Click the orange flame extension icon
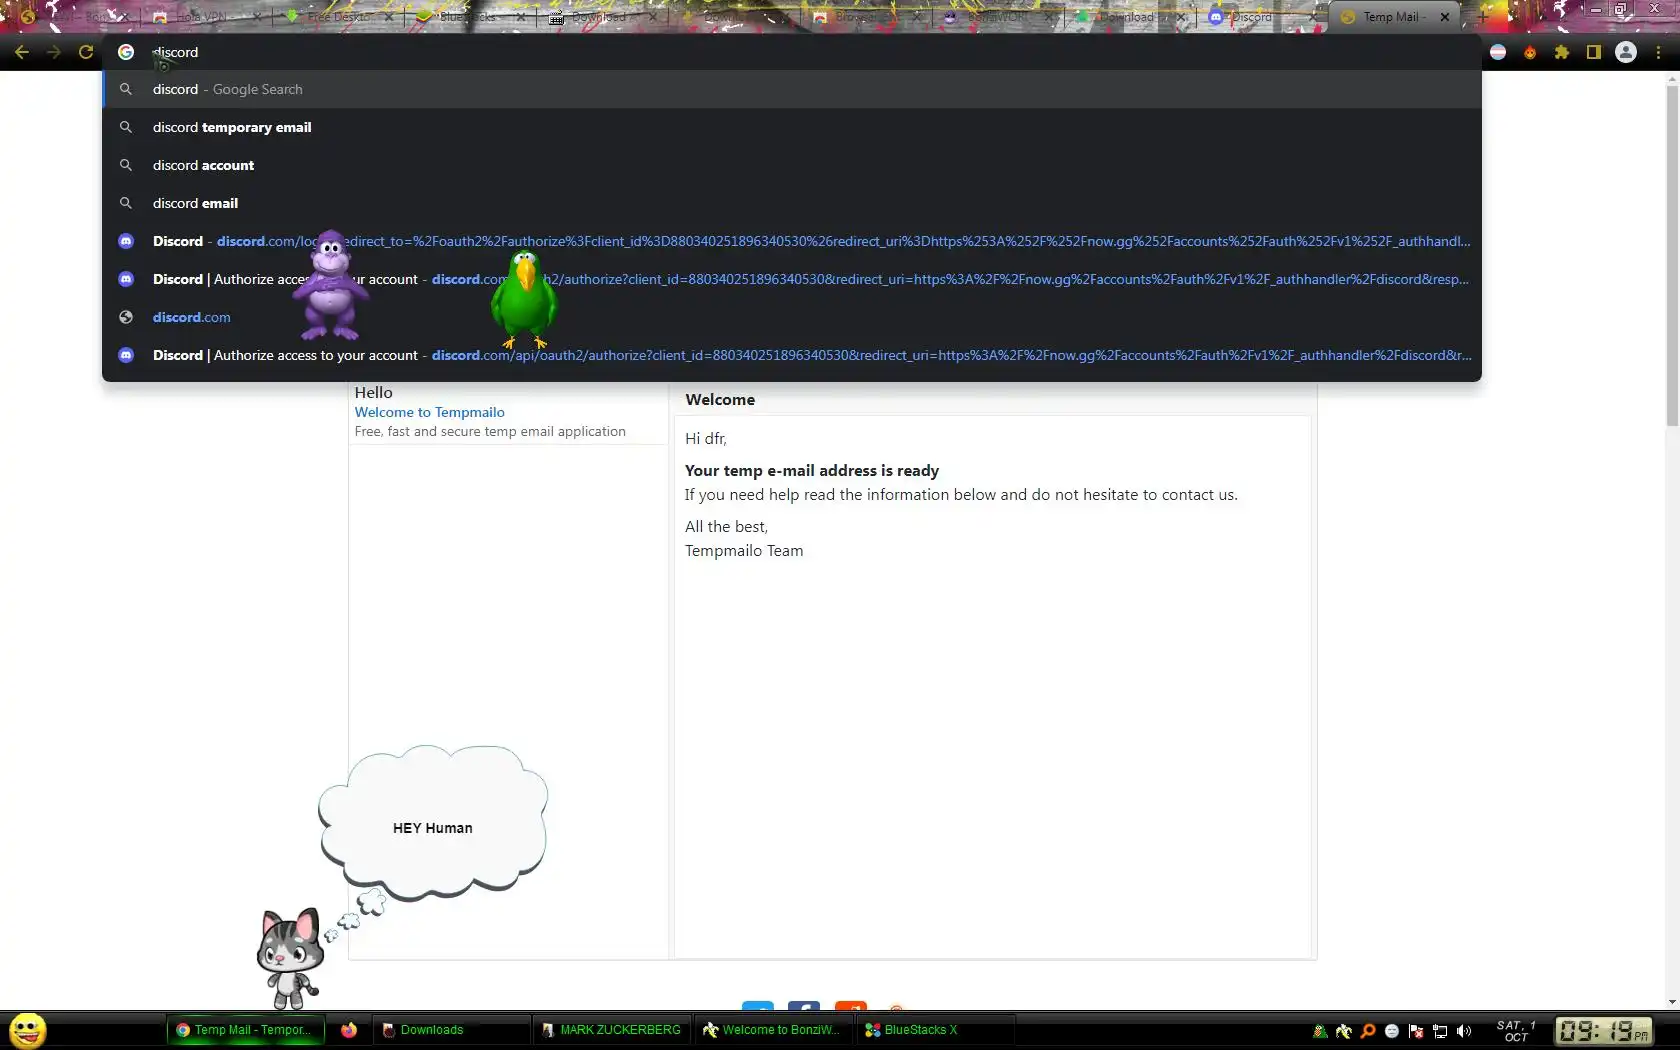The height and width of the screenshot is (1050, 1680). tap(1530, 52)
